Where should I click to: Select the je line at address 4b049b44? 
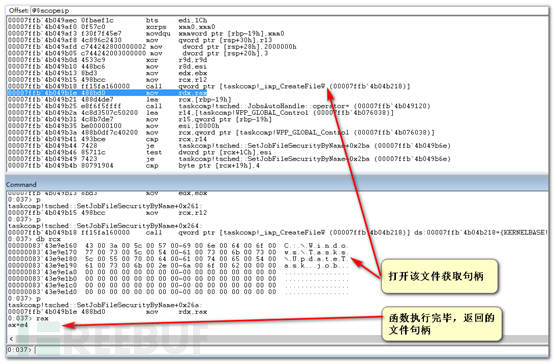coord(229,146)
